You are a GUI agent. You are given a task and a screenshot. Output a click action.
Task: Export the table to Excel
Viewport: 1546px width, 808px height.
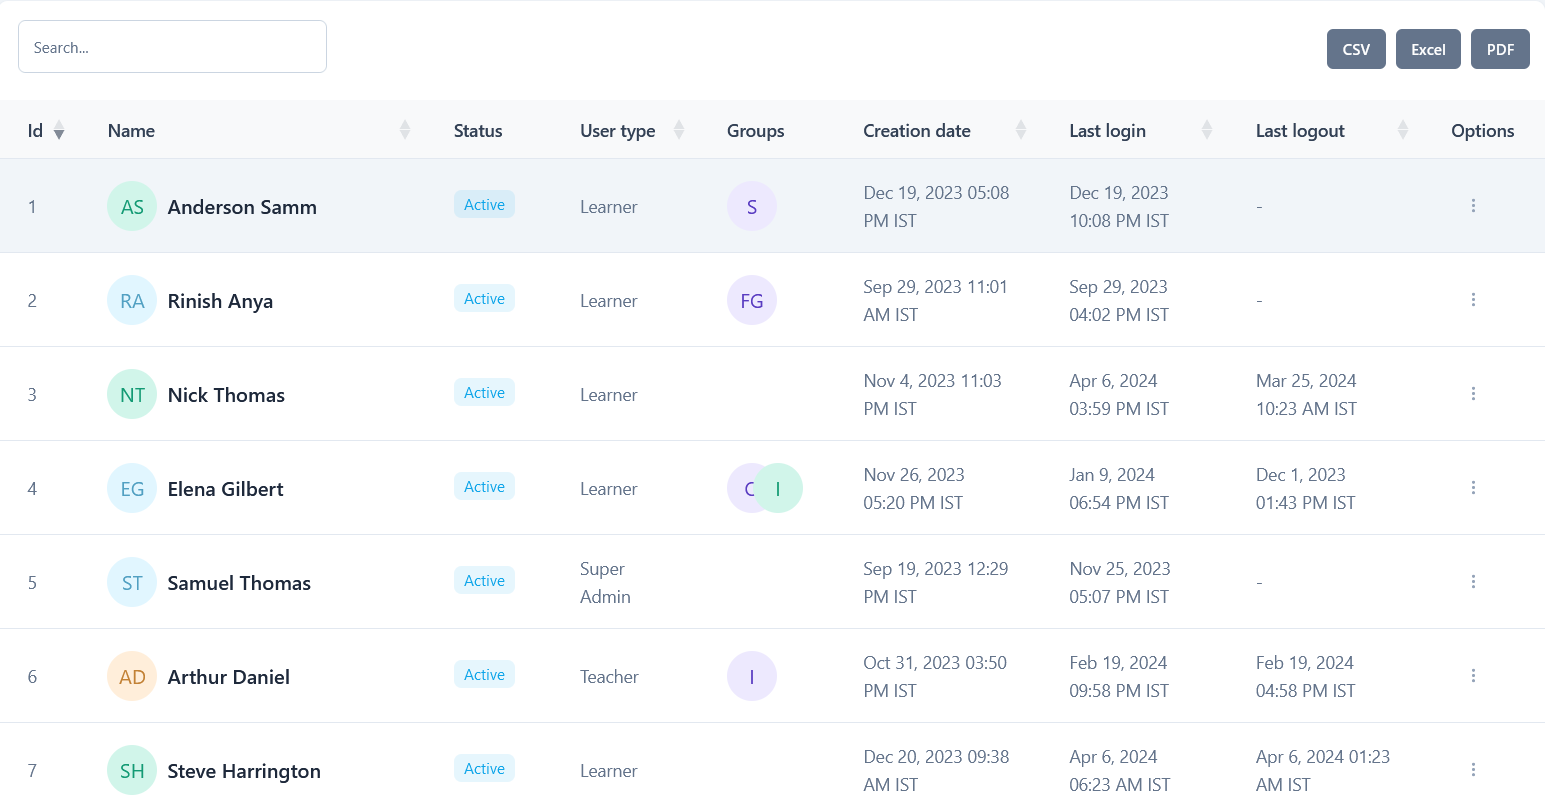(x=1428, y=48)
